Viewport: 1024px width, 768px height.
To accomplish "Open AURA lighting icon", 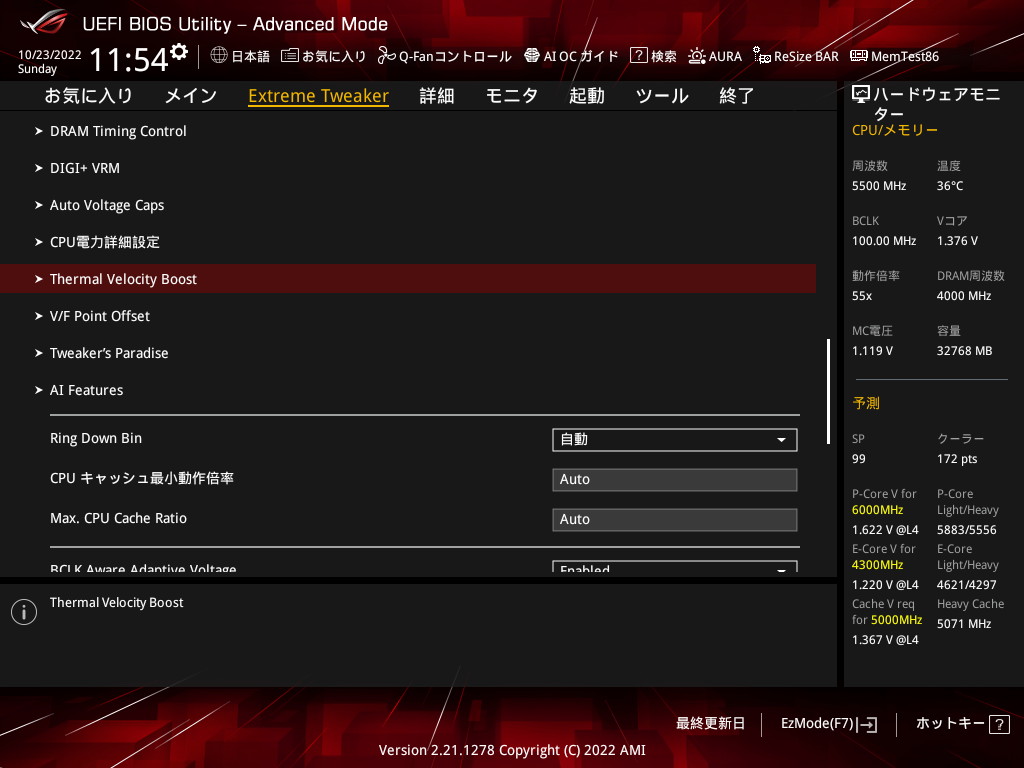I will point(697,56).
